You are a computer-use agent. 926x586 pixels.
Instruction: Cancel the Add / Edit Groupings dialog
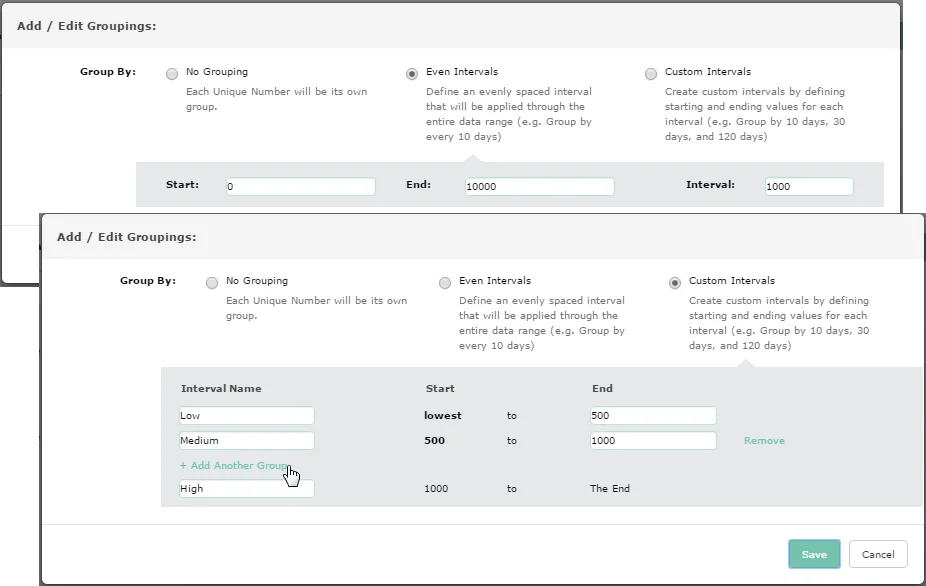point(878,554)
